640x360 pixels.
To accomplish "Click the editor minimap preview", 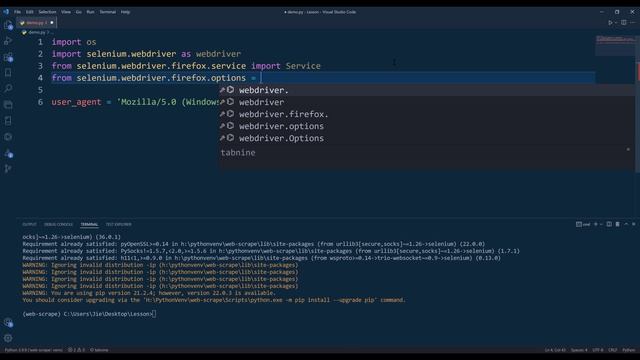I will click(x=615, y=45).
